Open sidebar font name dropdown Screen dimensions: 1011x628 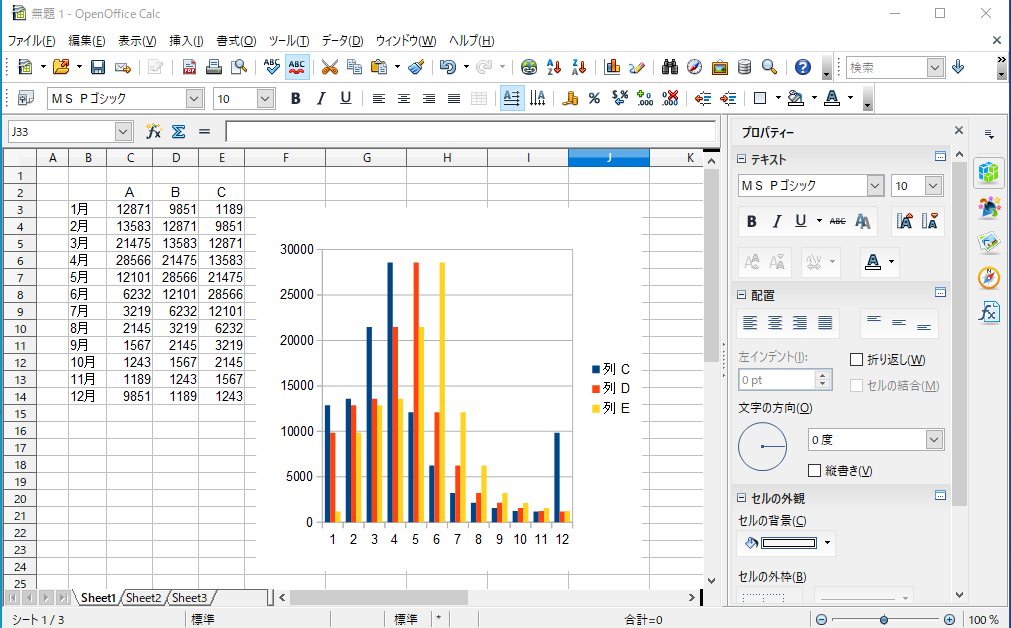point(874,186)
